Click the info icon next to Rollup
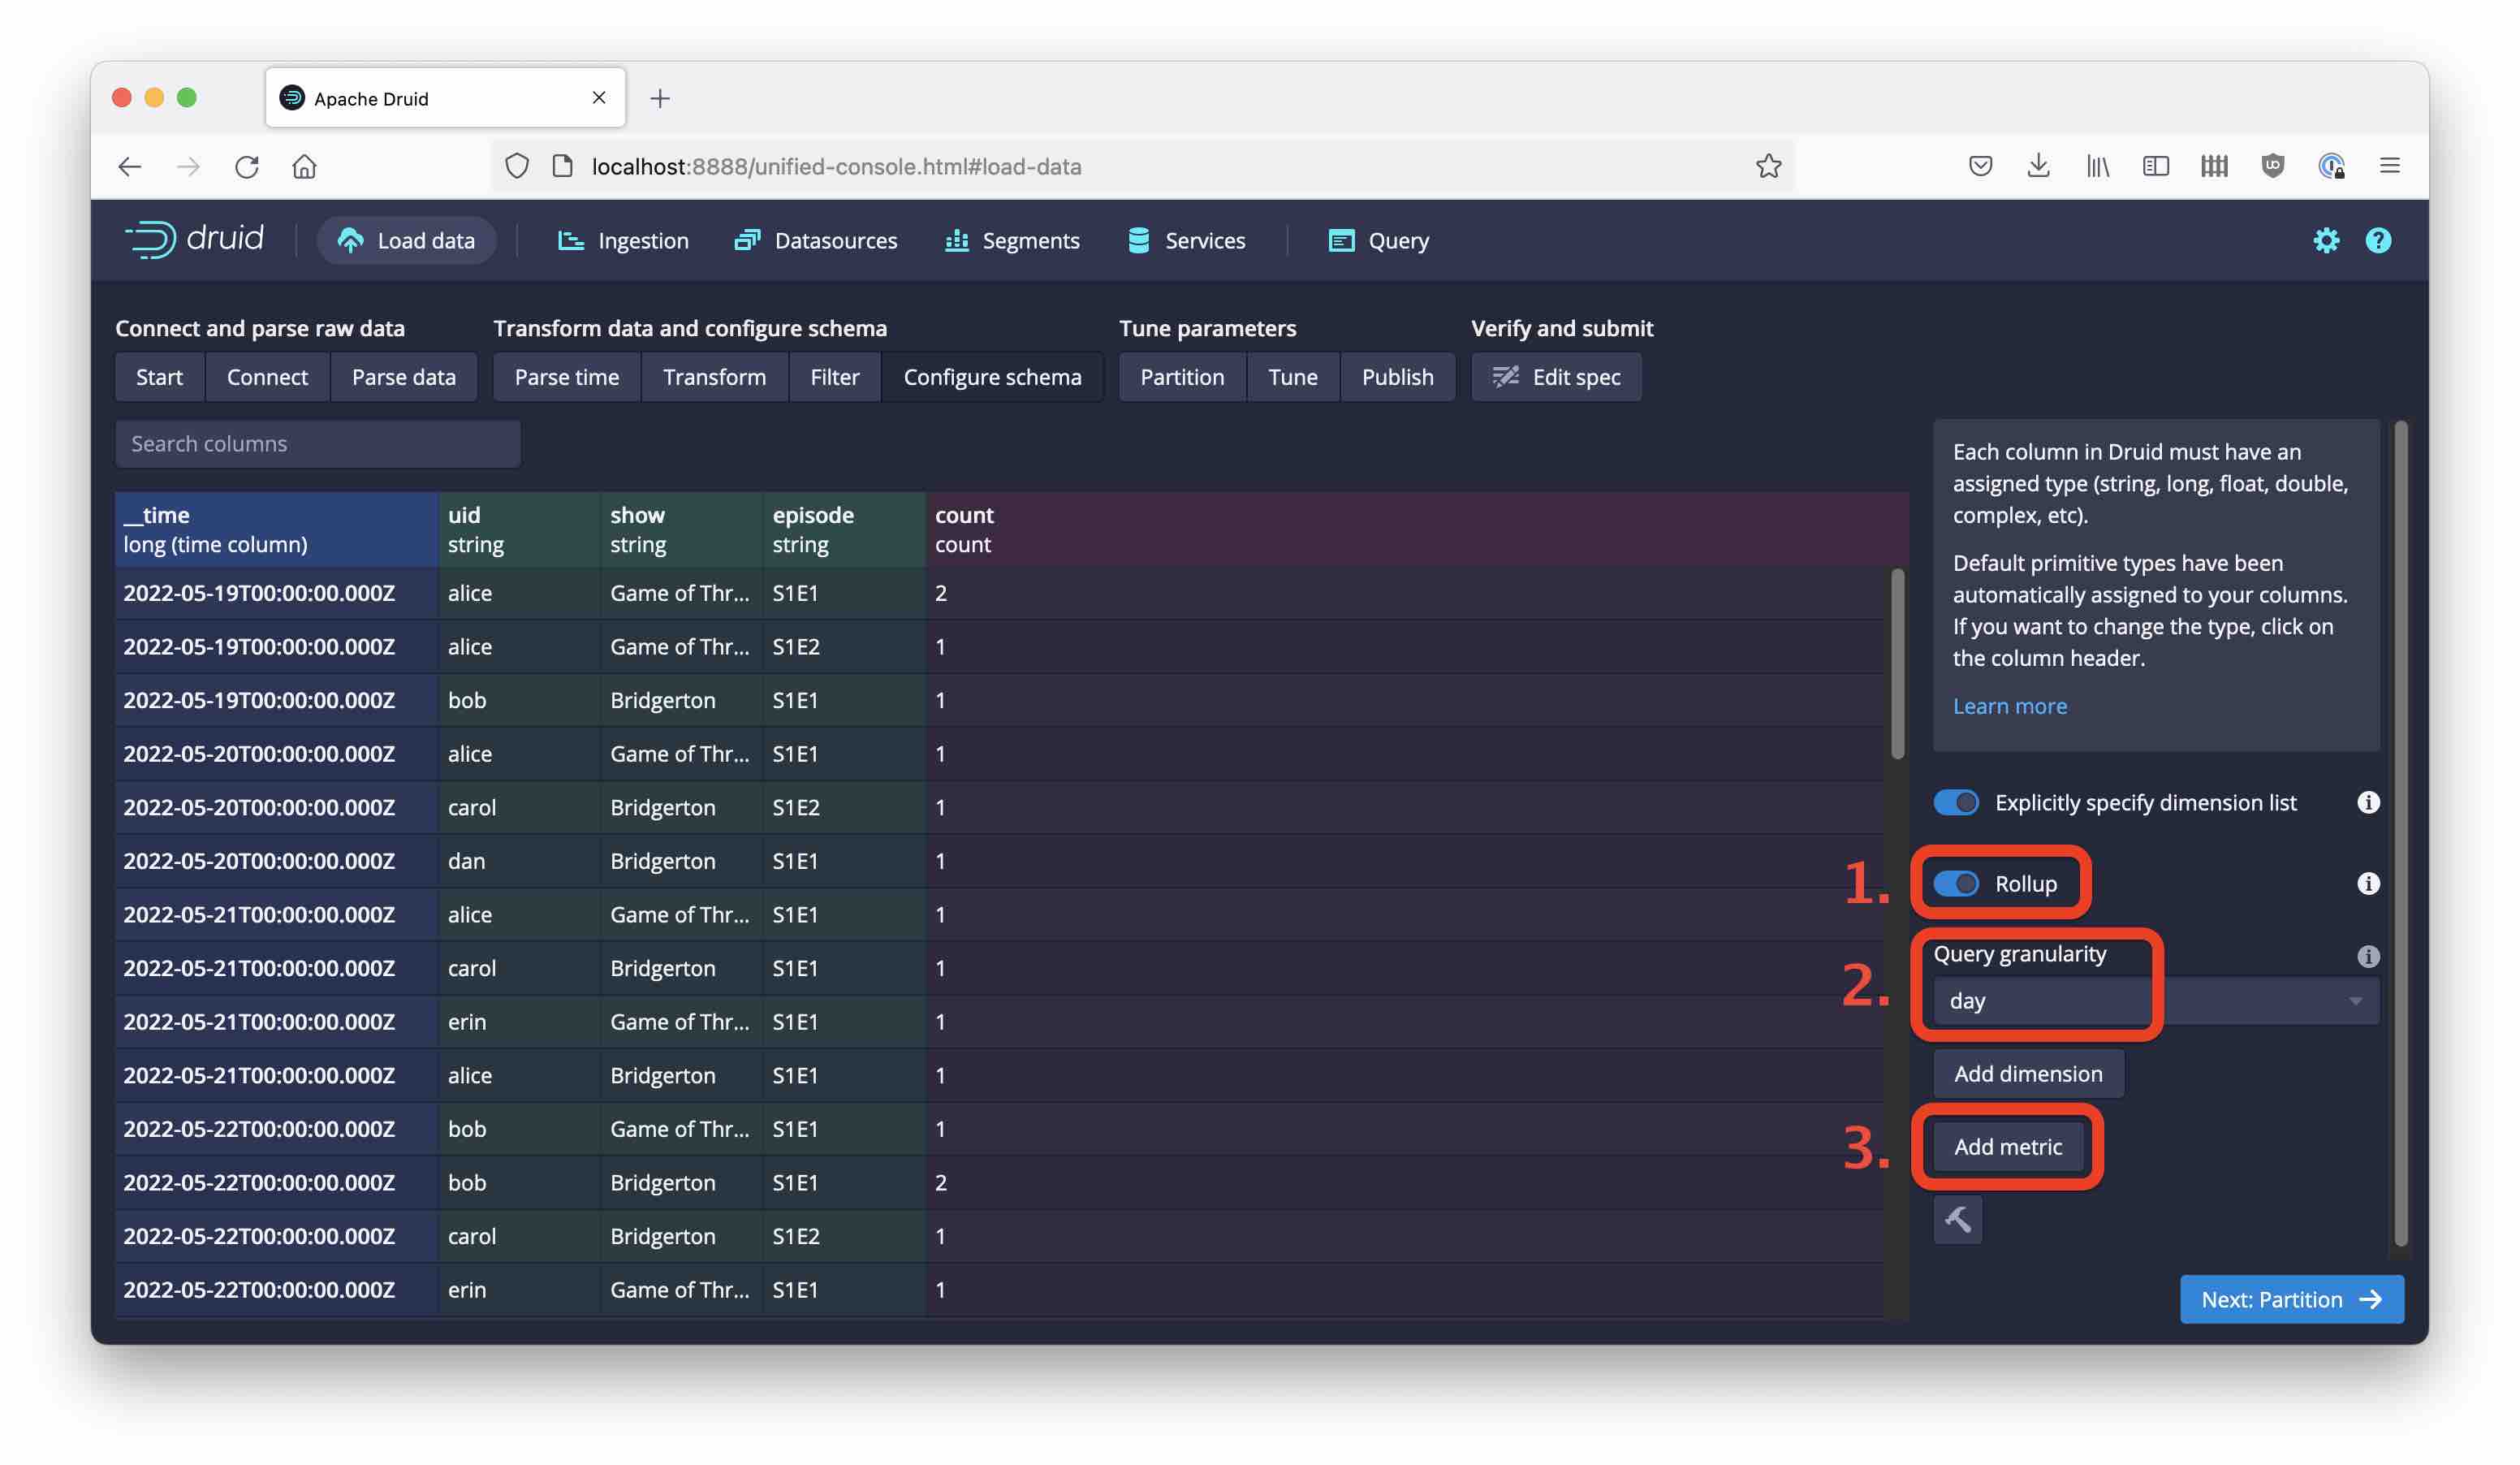 pyautogui.click(x=2367, y=883)
